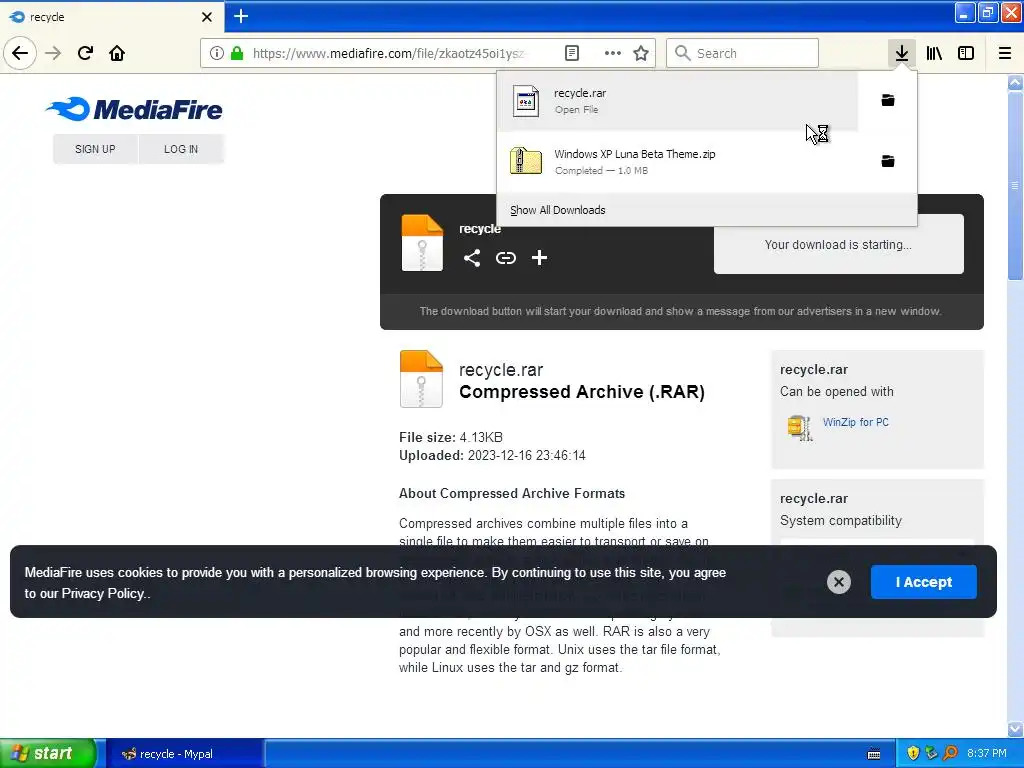
Task: Click scrollbar down arrow
Action: (1015, 729)
